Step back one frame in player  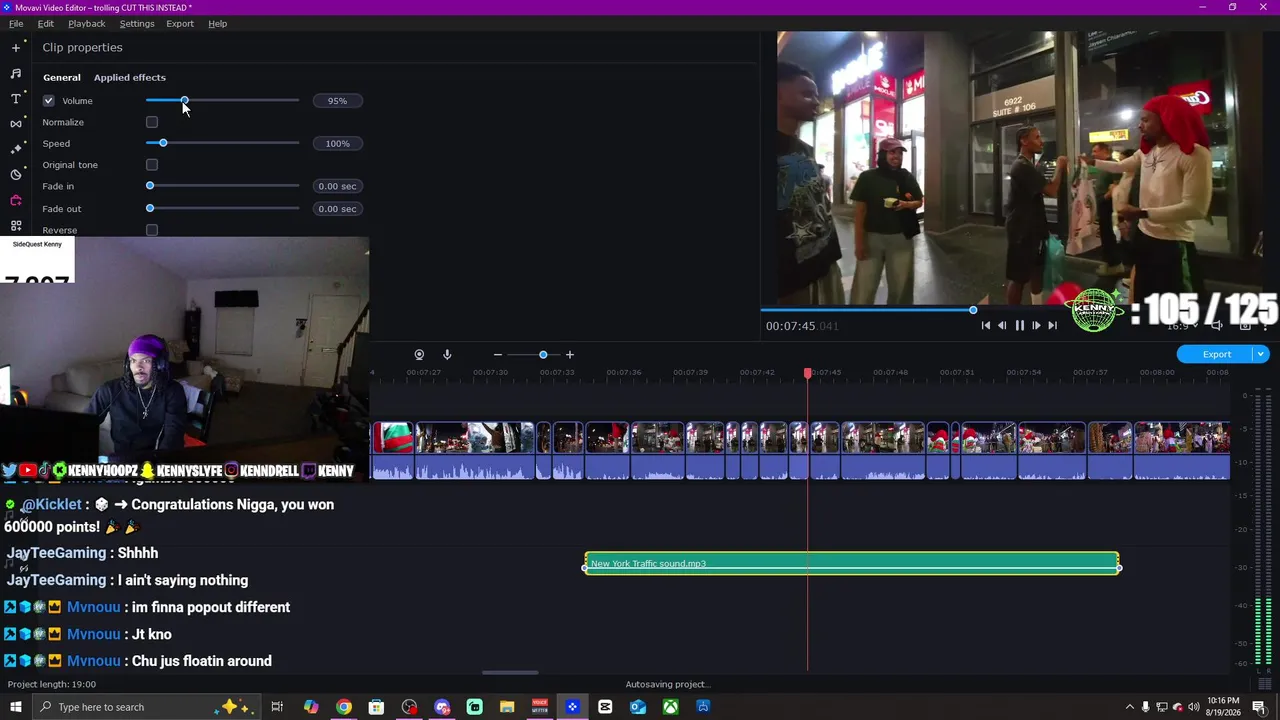[x=1002, y=325]
